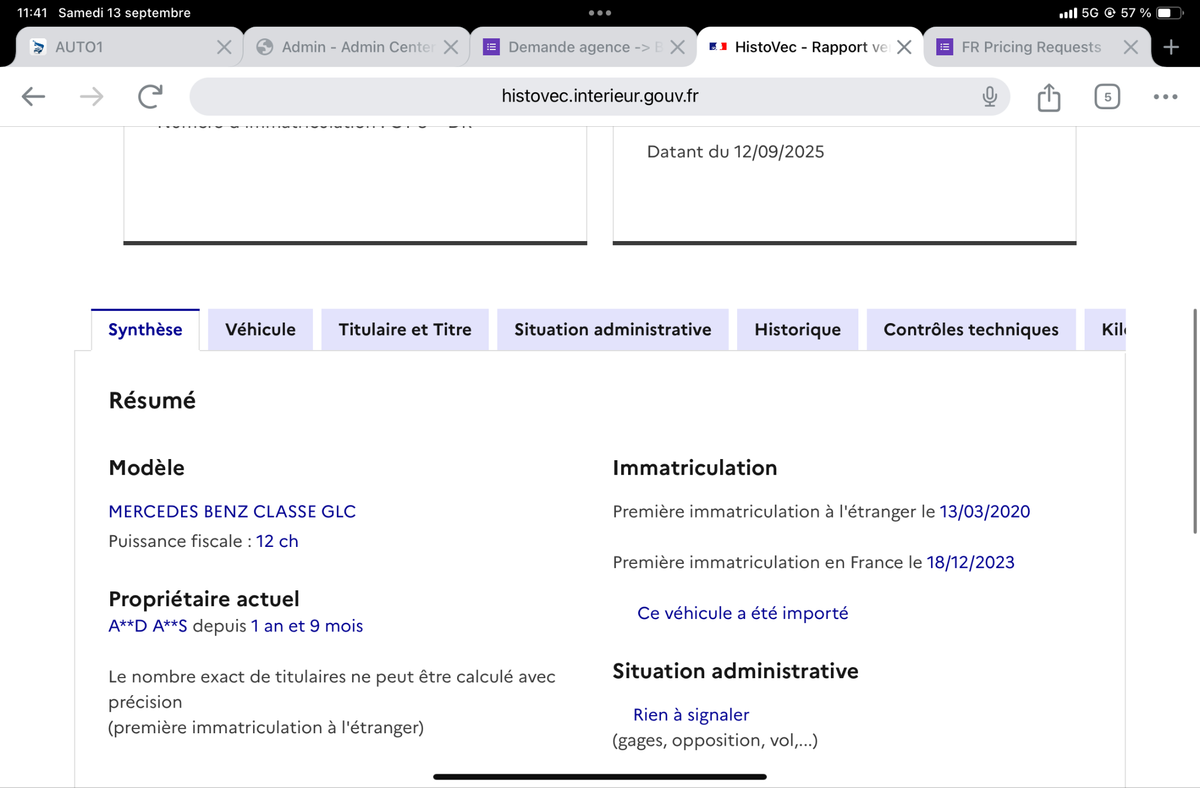The height and width of the screenshot is (788, 1200).
Task: Click the date 18/12/2023
Action: tap(971, 562)
